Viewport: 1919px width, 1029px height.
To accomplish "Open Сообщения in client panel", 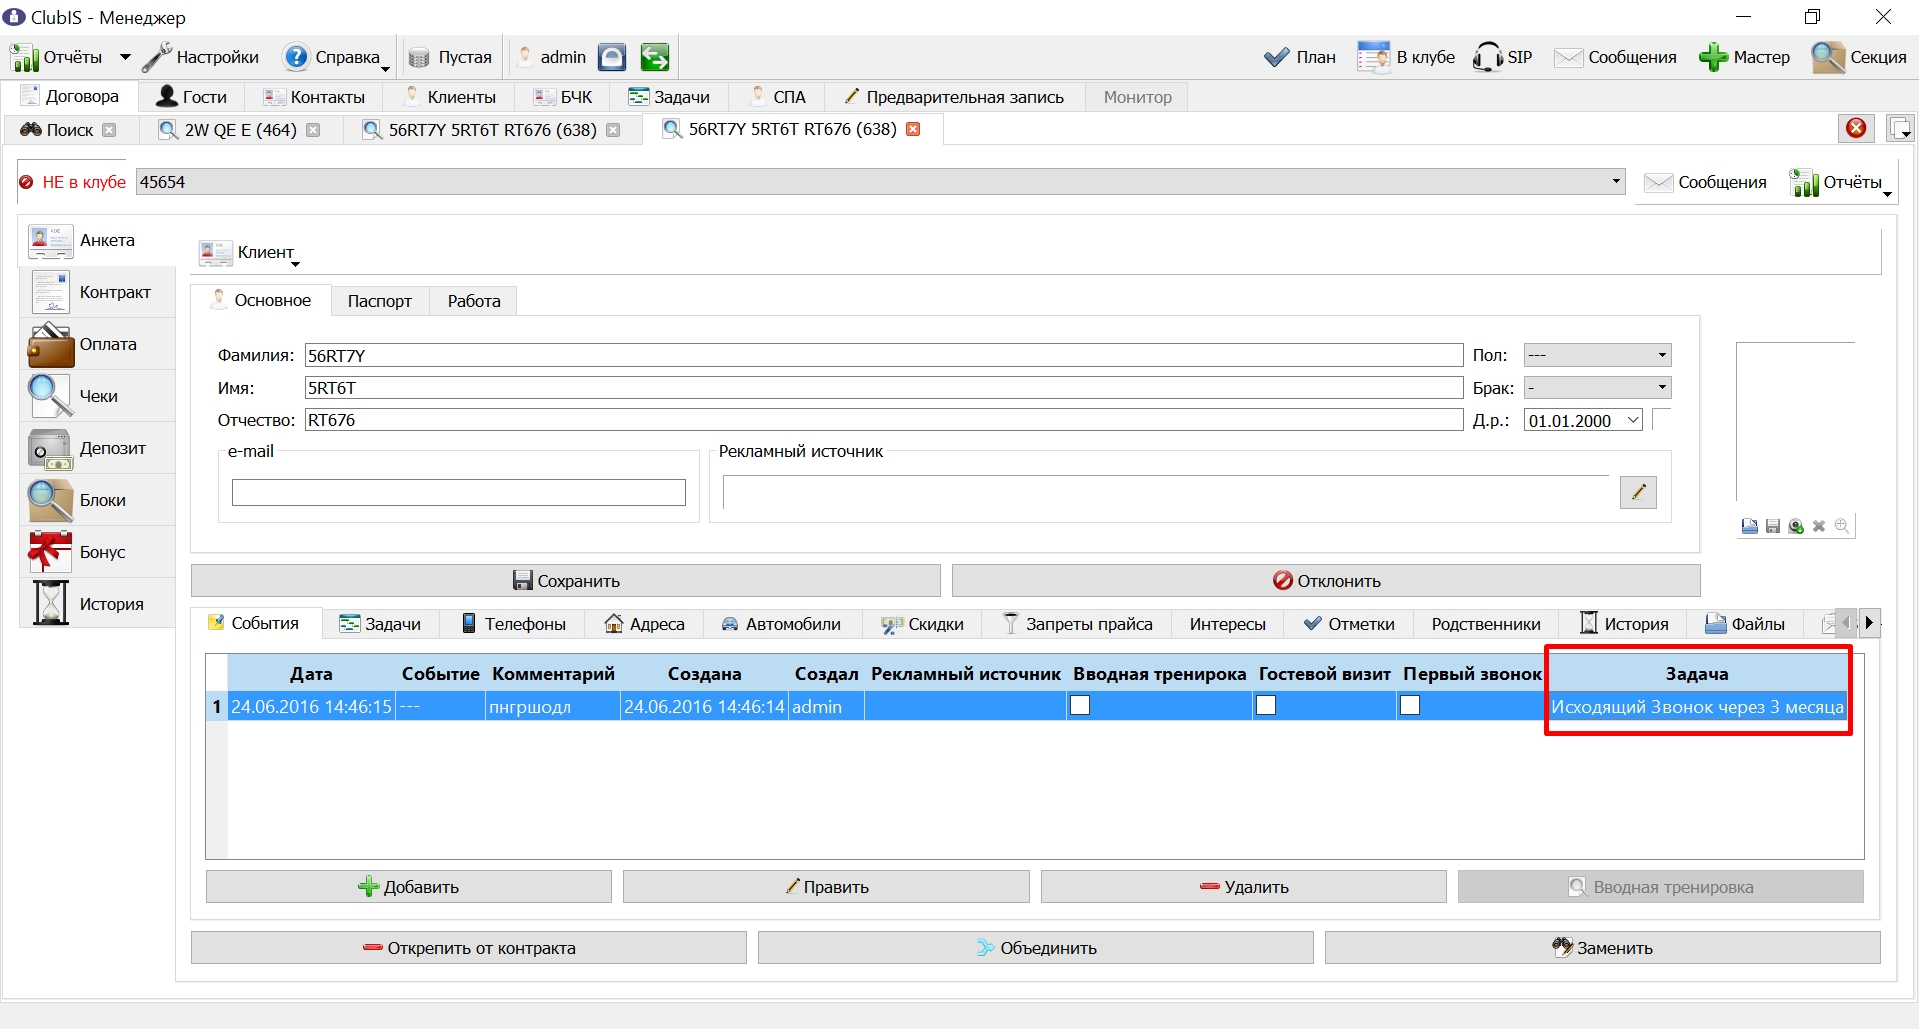I will coord(1706,182).
